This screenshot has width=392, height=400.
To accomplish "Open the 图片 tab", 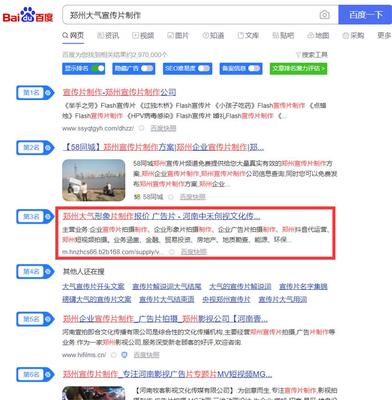I will 178,35.
